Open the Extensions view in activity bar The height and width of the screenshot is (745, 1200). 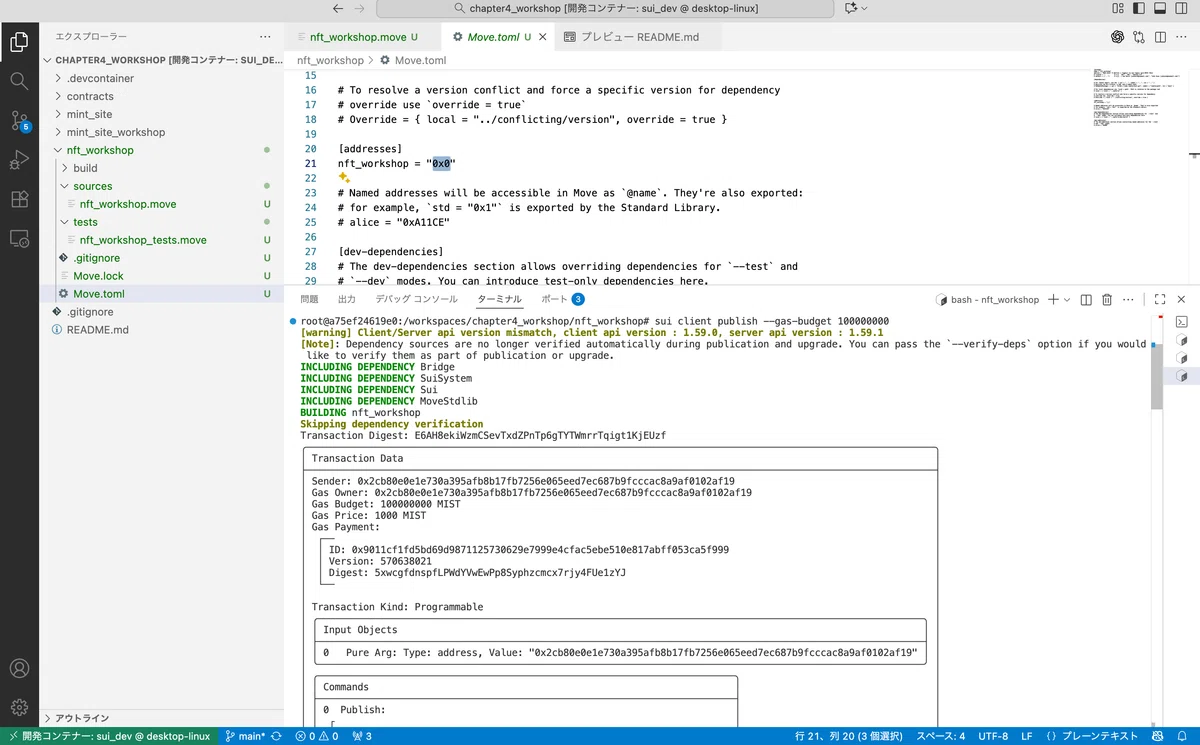(x=19, y=199)
